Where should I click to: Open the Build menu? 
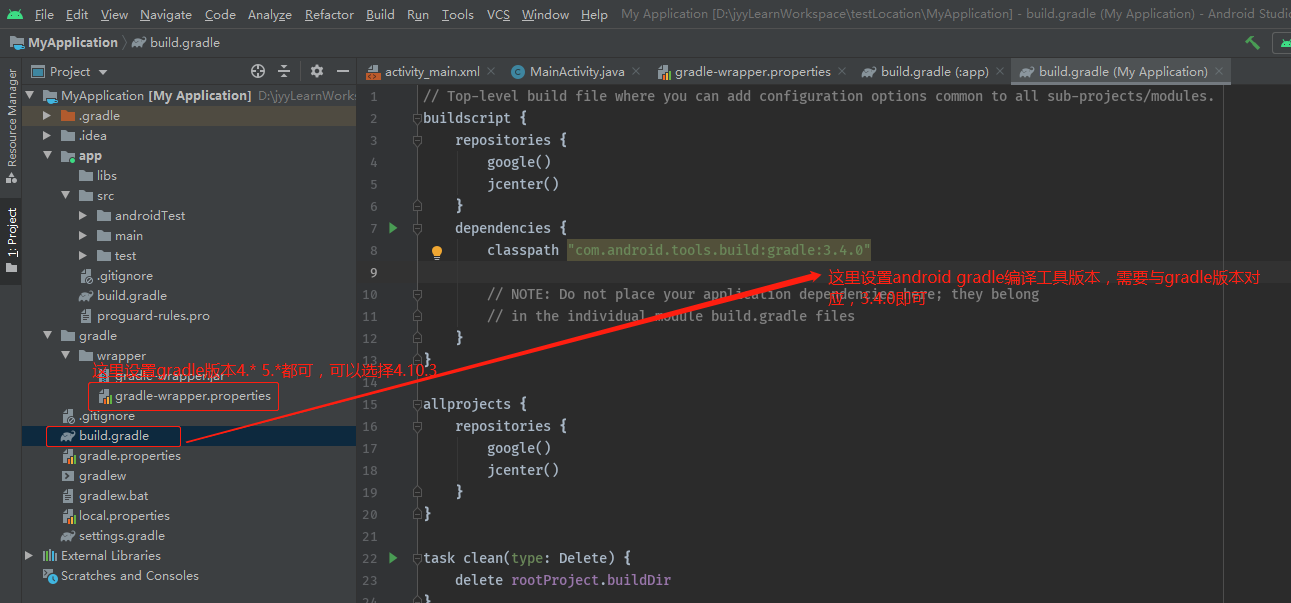click(380, 14)
